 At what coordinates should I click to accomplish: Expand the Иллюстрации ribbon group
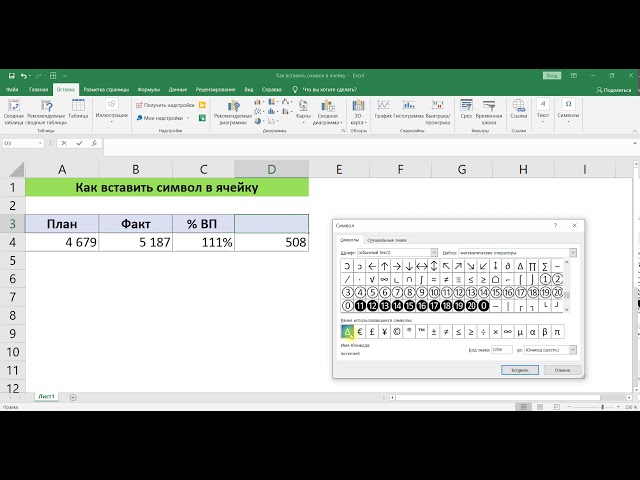click(111, 110)
